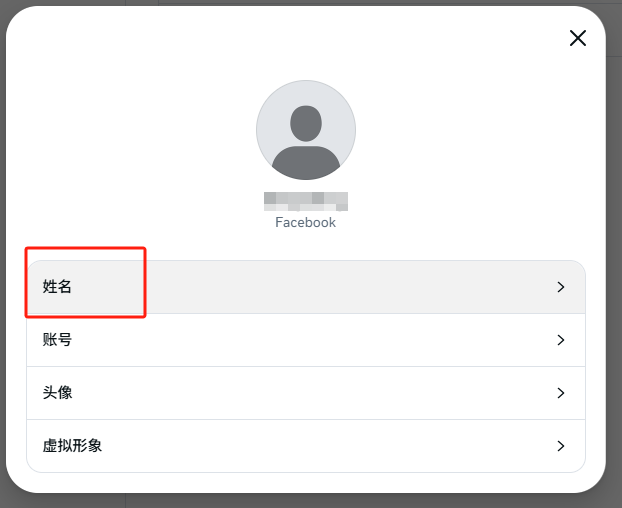
Task: Select the 虚拟形象 label text
Action: tap(72, 446)
